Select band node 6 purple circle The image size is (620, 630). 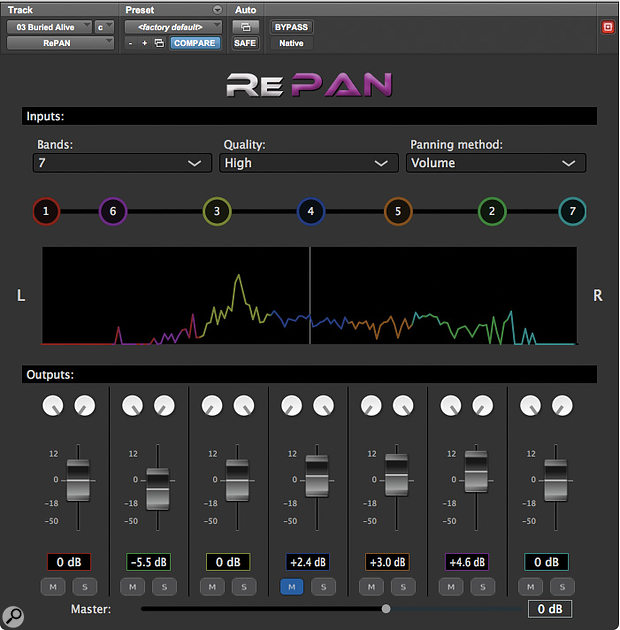(x=113, y=211)
